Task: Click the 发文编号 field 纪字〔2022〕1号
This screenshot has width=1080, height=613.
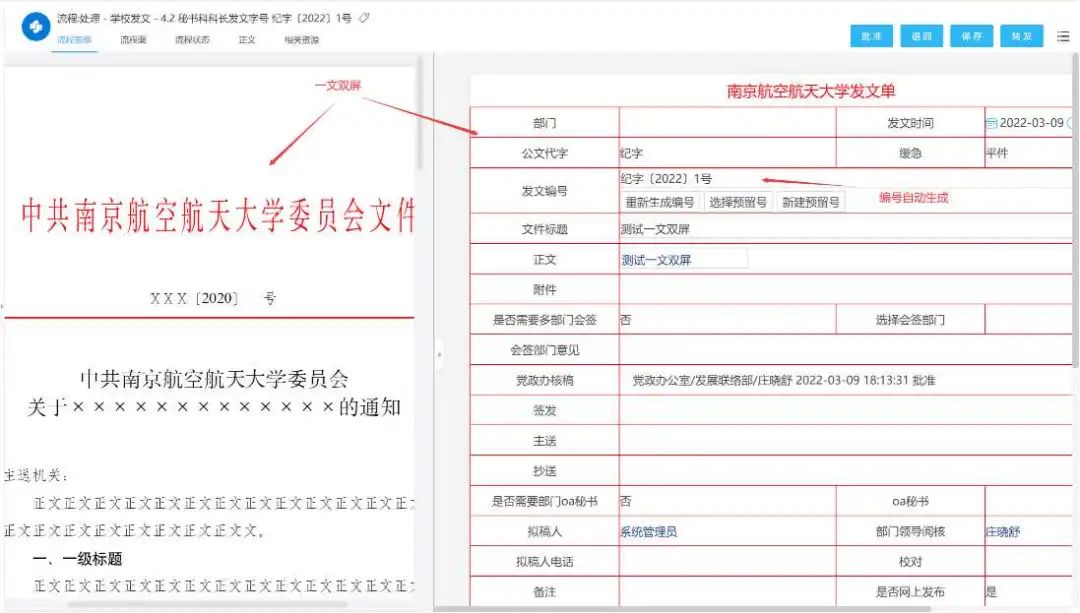Action: 666,179
